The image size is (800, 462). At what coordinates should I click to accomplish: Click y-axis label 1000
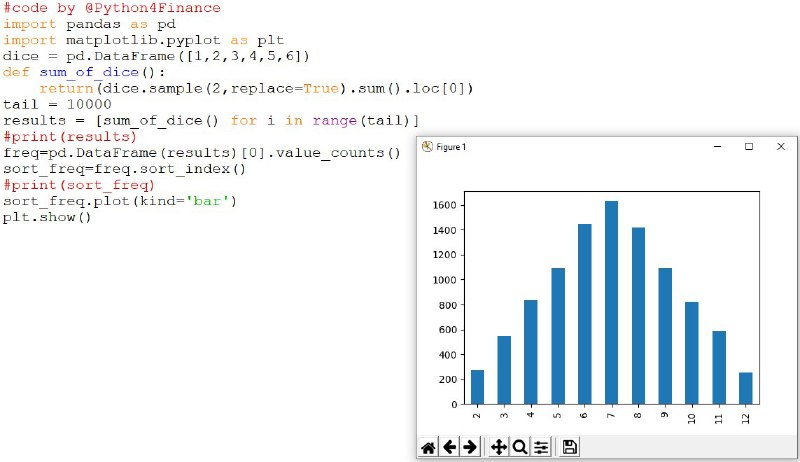(444, 279)
